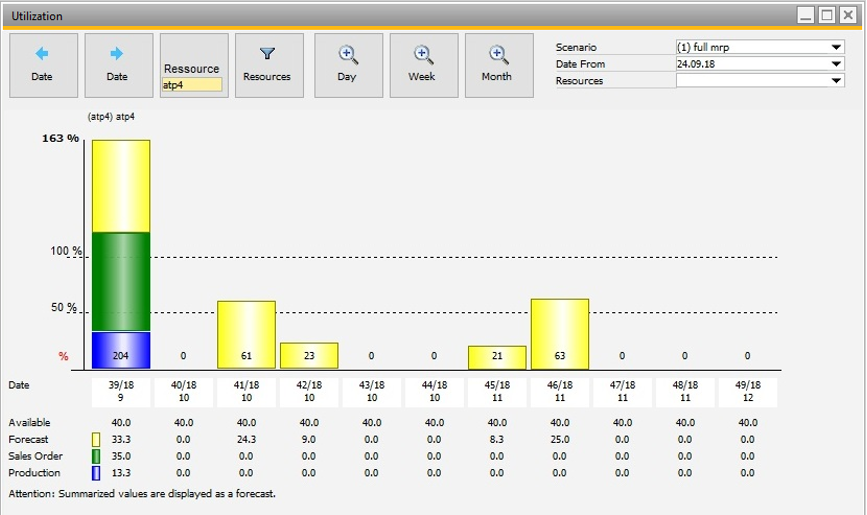Click the right arrow next Date button
Screen dimensions: 867x515
(118, 65)
